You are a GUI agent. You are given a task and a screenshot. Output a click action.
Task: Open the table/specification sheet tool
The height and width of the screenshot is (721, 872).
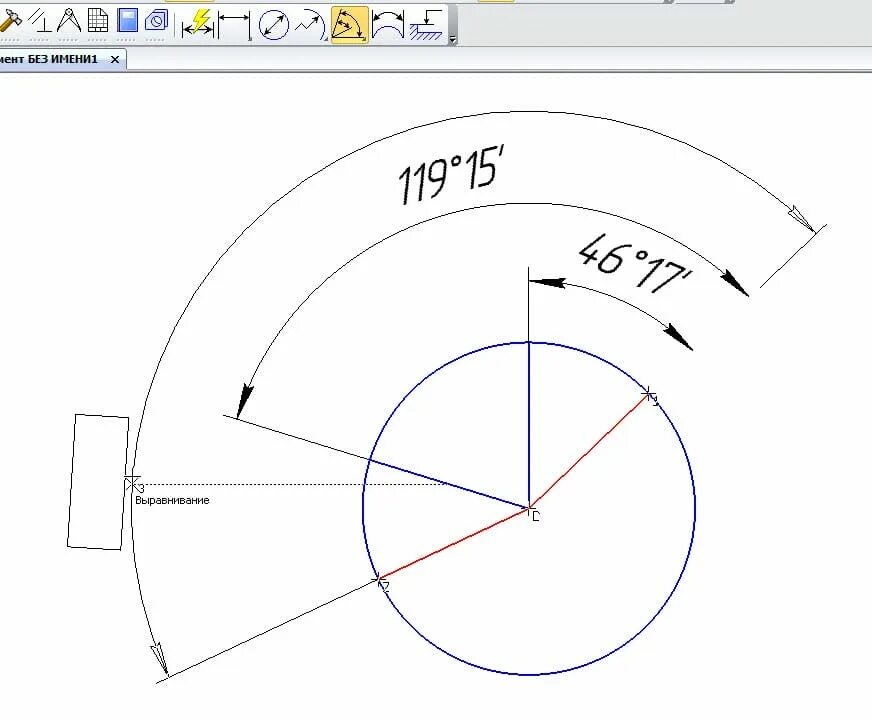98,21
